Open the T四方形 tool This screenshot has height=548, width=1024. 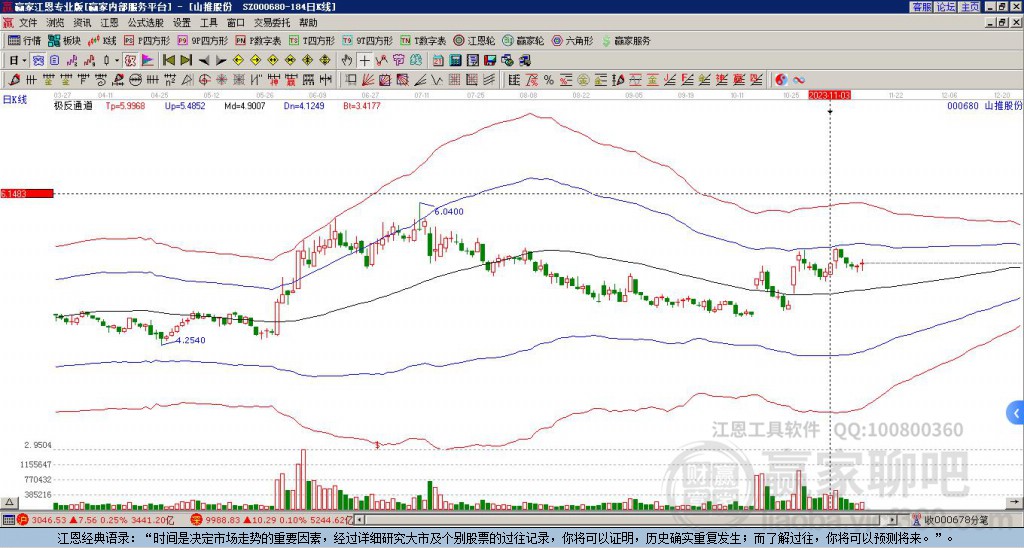[x=312, y=40]
